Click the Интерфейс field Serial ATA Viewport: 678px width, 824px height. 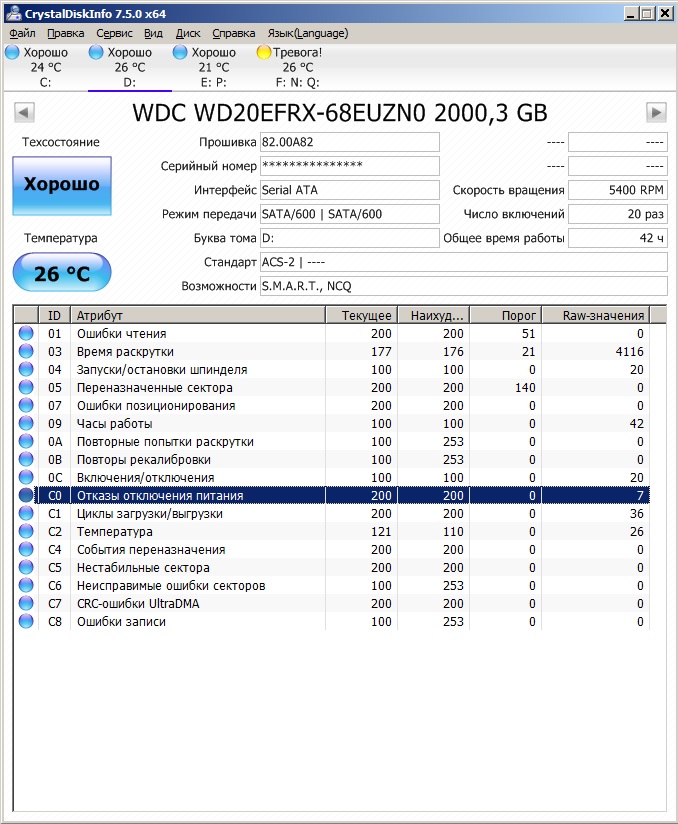[x=350, y=190]
